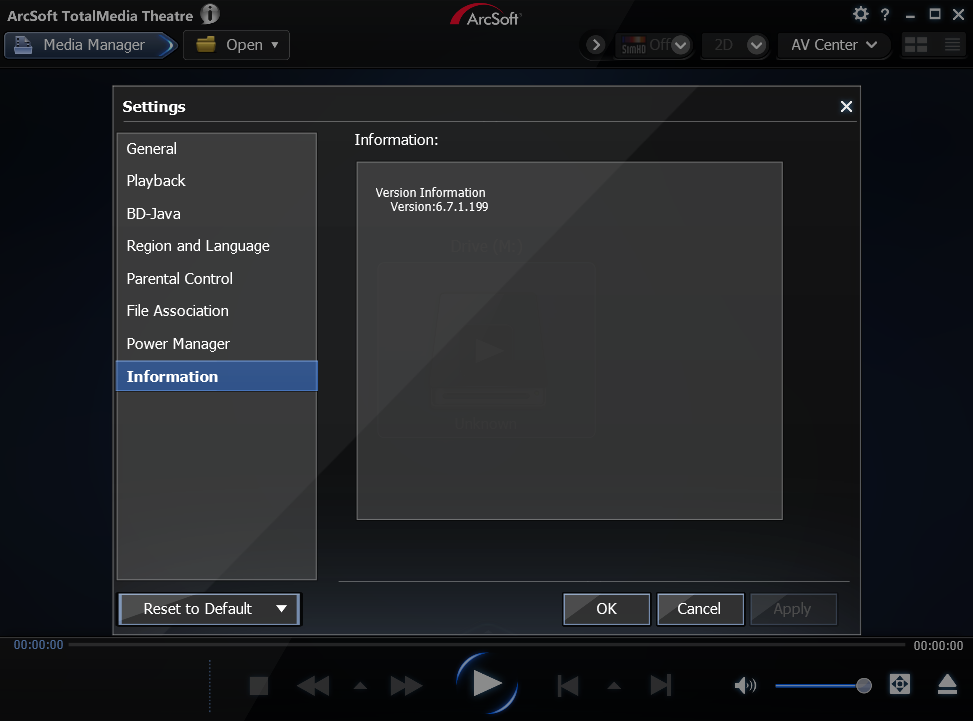973x721 pixels.
Task: Open File Association settings
Action: pos(217,311)
